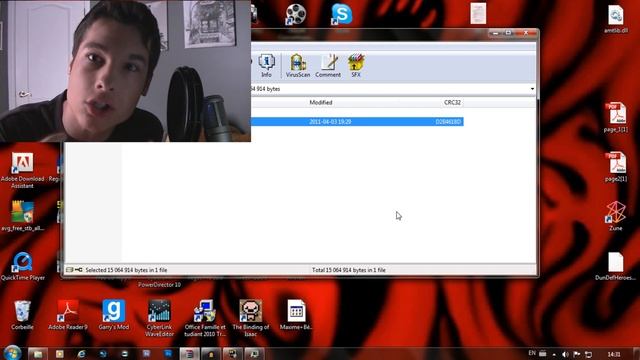Open the network icon in system tray
640x360 pixels.
pos(588,354)
